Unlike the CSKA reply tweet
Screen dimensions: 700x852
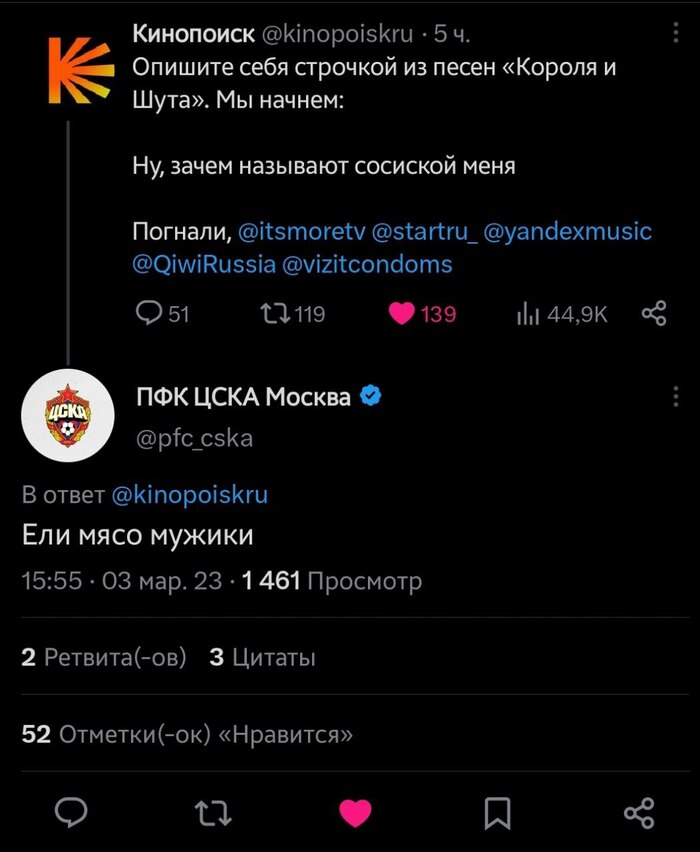click(355, 815)
